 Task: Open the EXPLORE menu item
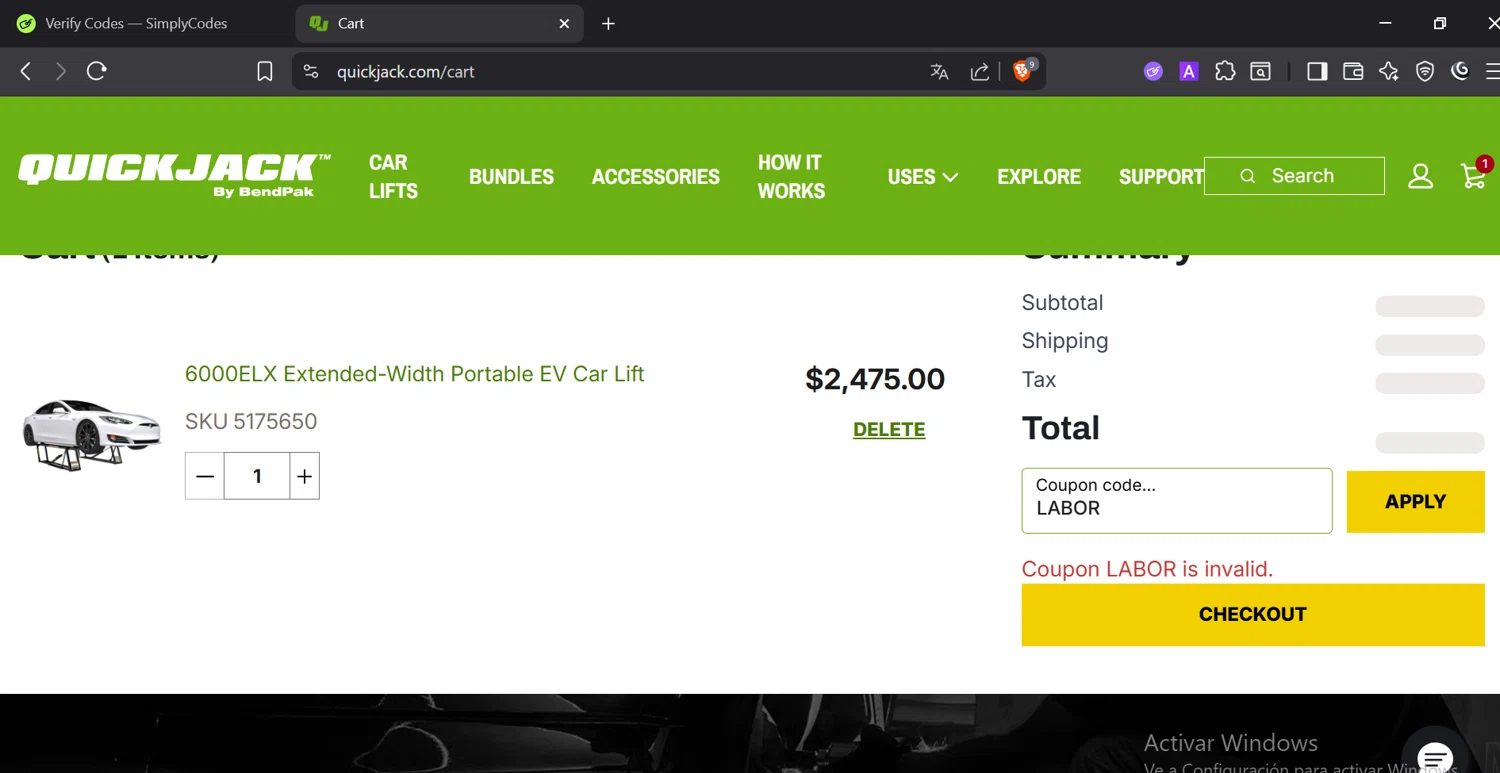coord(1039,176)
